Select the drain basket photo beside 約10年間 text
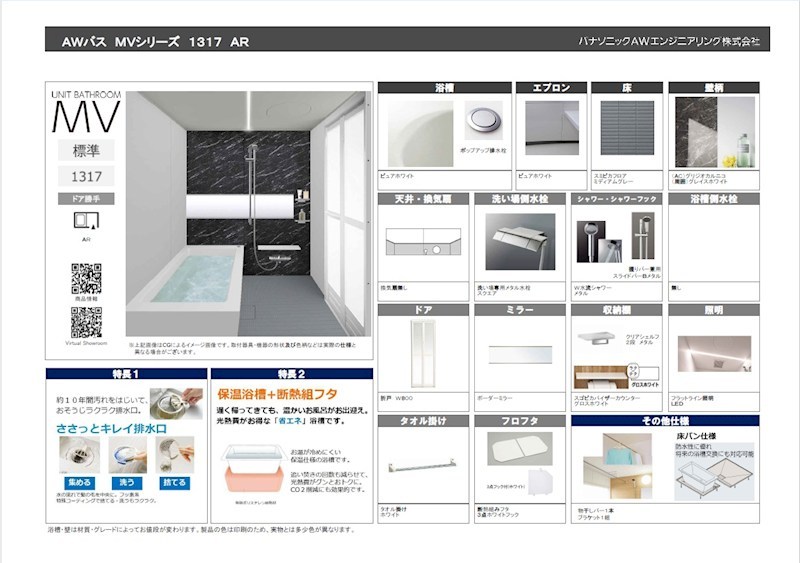 176,403
